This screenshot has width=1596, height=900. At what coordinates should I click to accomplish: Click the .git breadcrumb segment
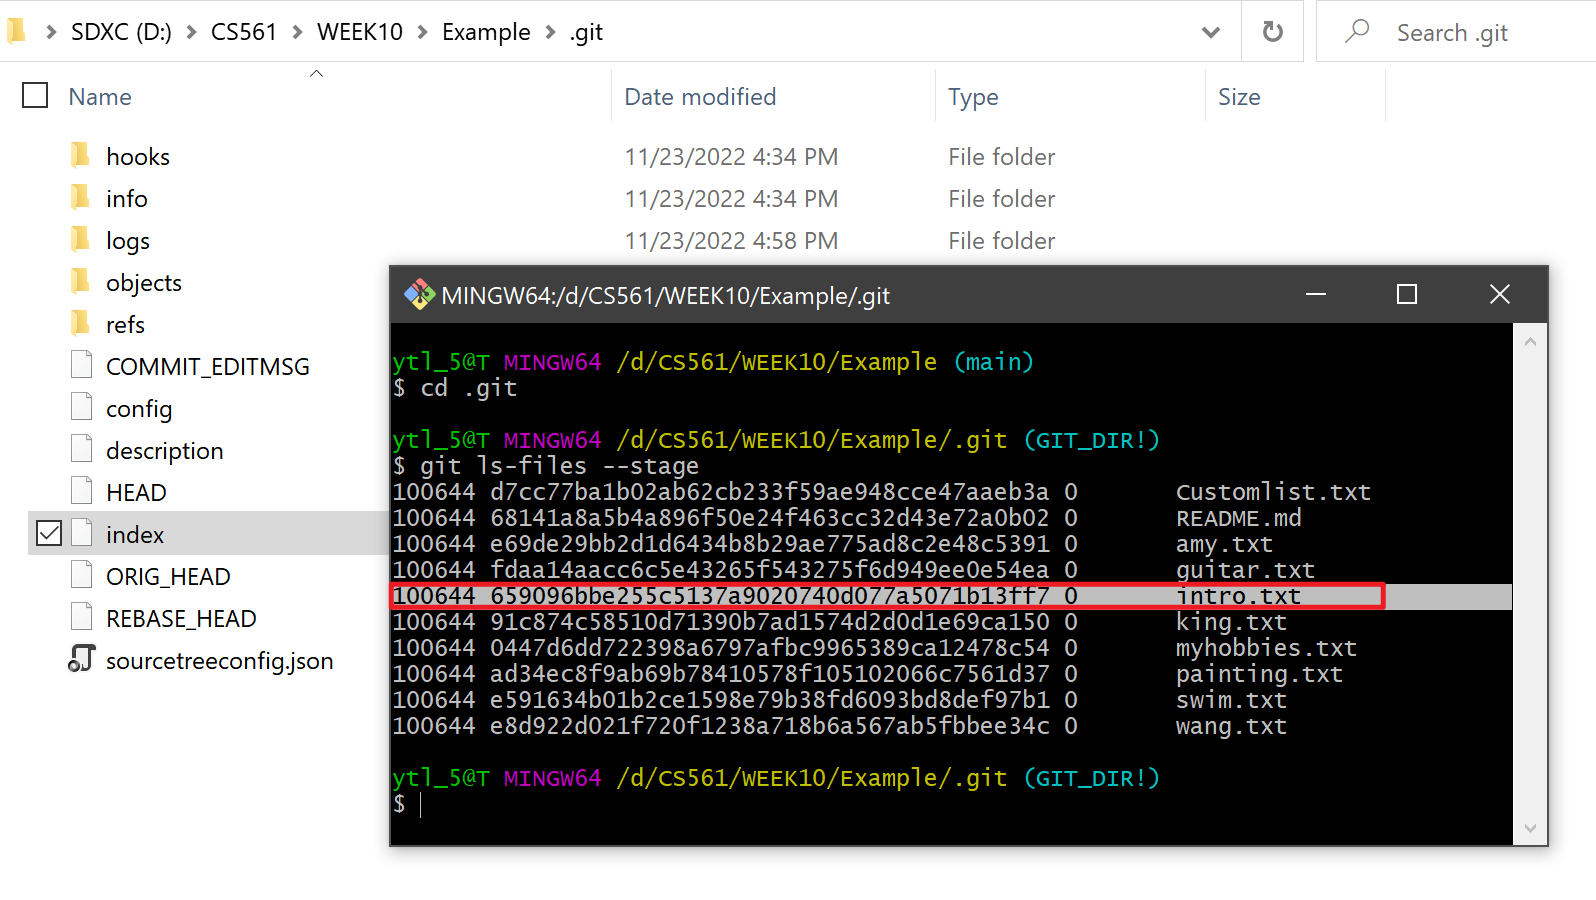click(x=586, y=32)
